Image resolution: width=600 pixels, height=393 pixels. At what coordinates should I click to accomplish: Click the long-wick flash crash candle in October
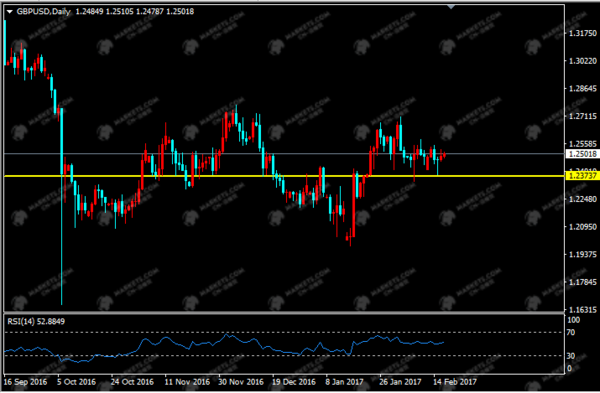click(x=62, y=207)
